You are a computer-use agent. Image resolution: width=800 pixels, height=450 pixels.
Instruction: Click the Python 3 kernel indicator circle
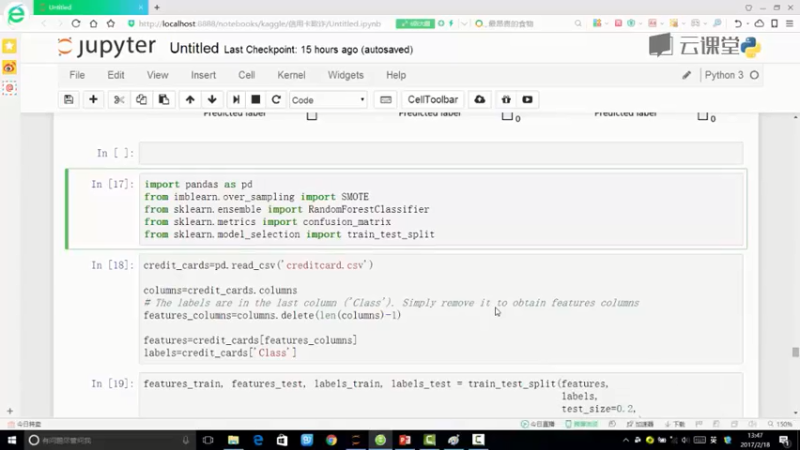[x=754, y=76]
